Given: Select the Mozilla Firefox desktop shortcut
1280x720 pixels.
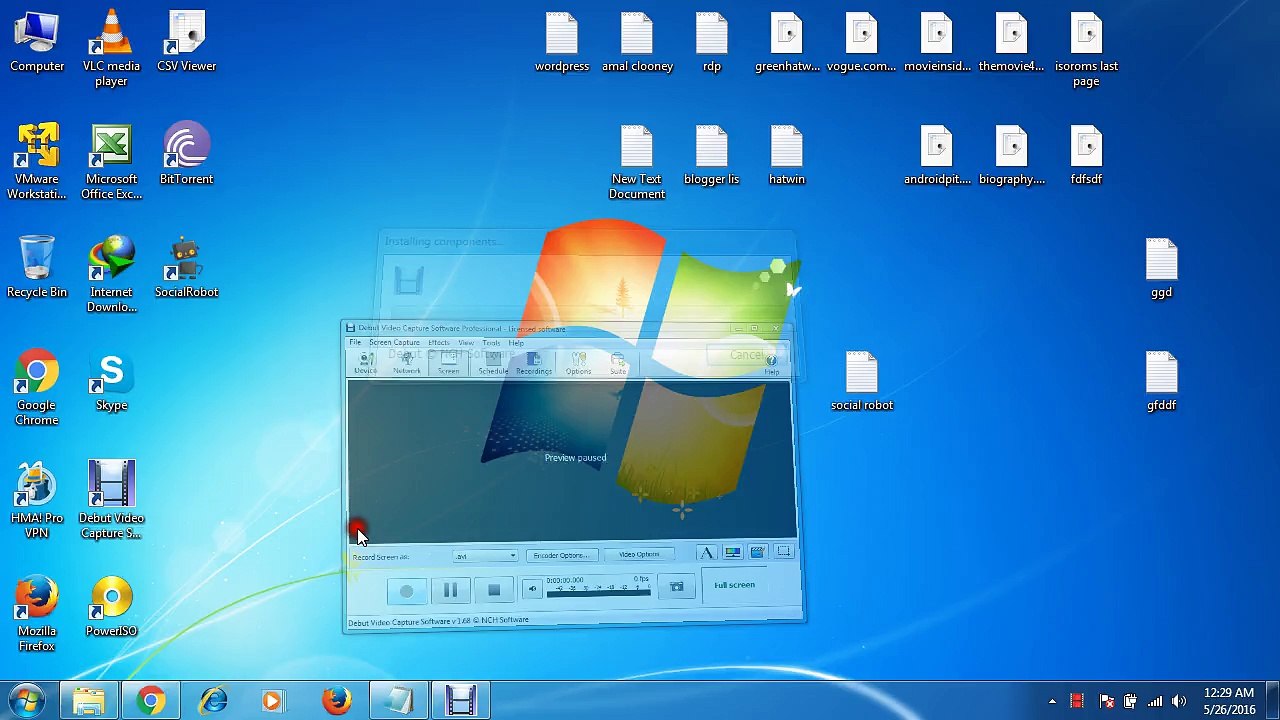Looking at the screenshot, I should [37, 614].
